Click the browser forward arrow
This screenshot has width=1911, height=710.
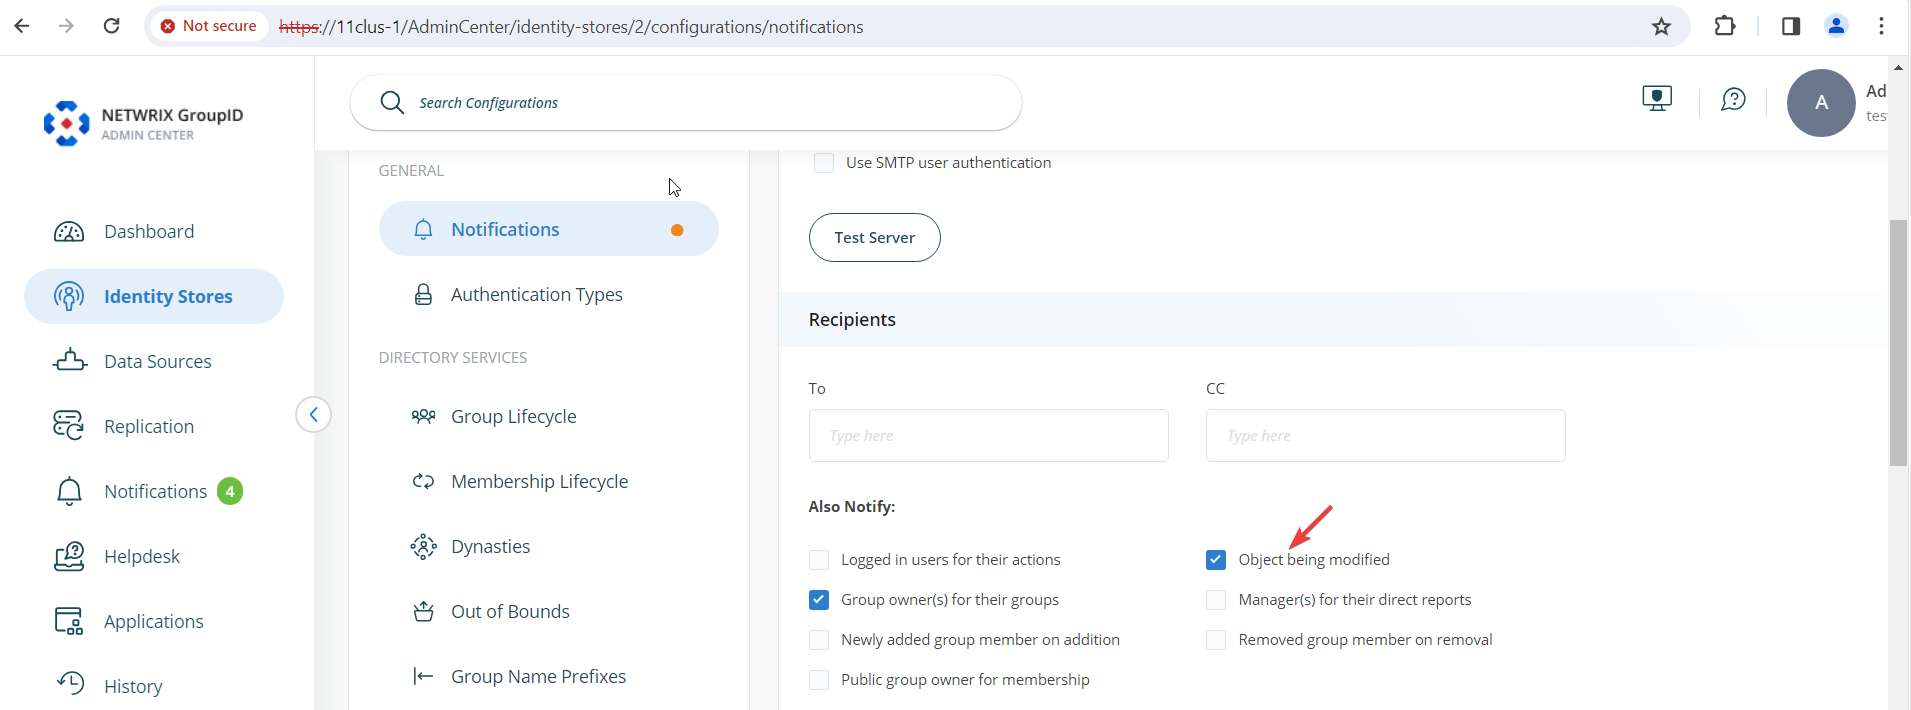(x=66, y=26)
